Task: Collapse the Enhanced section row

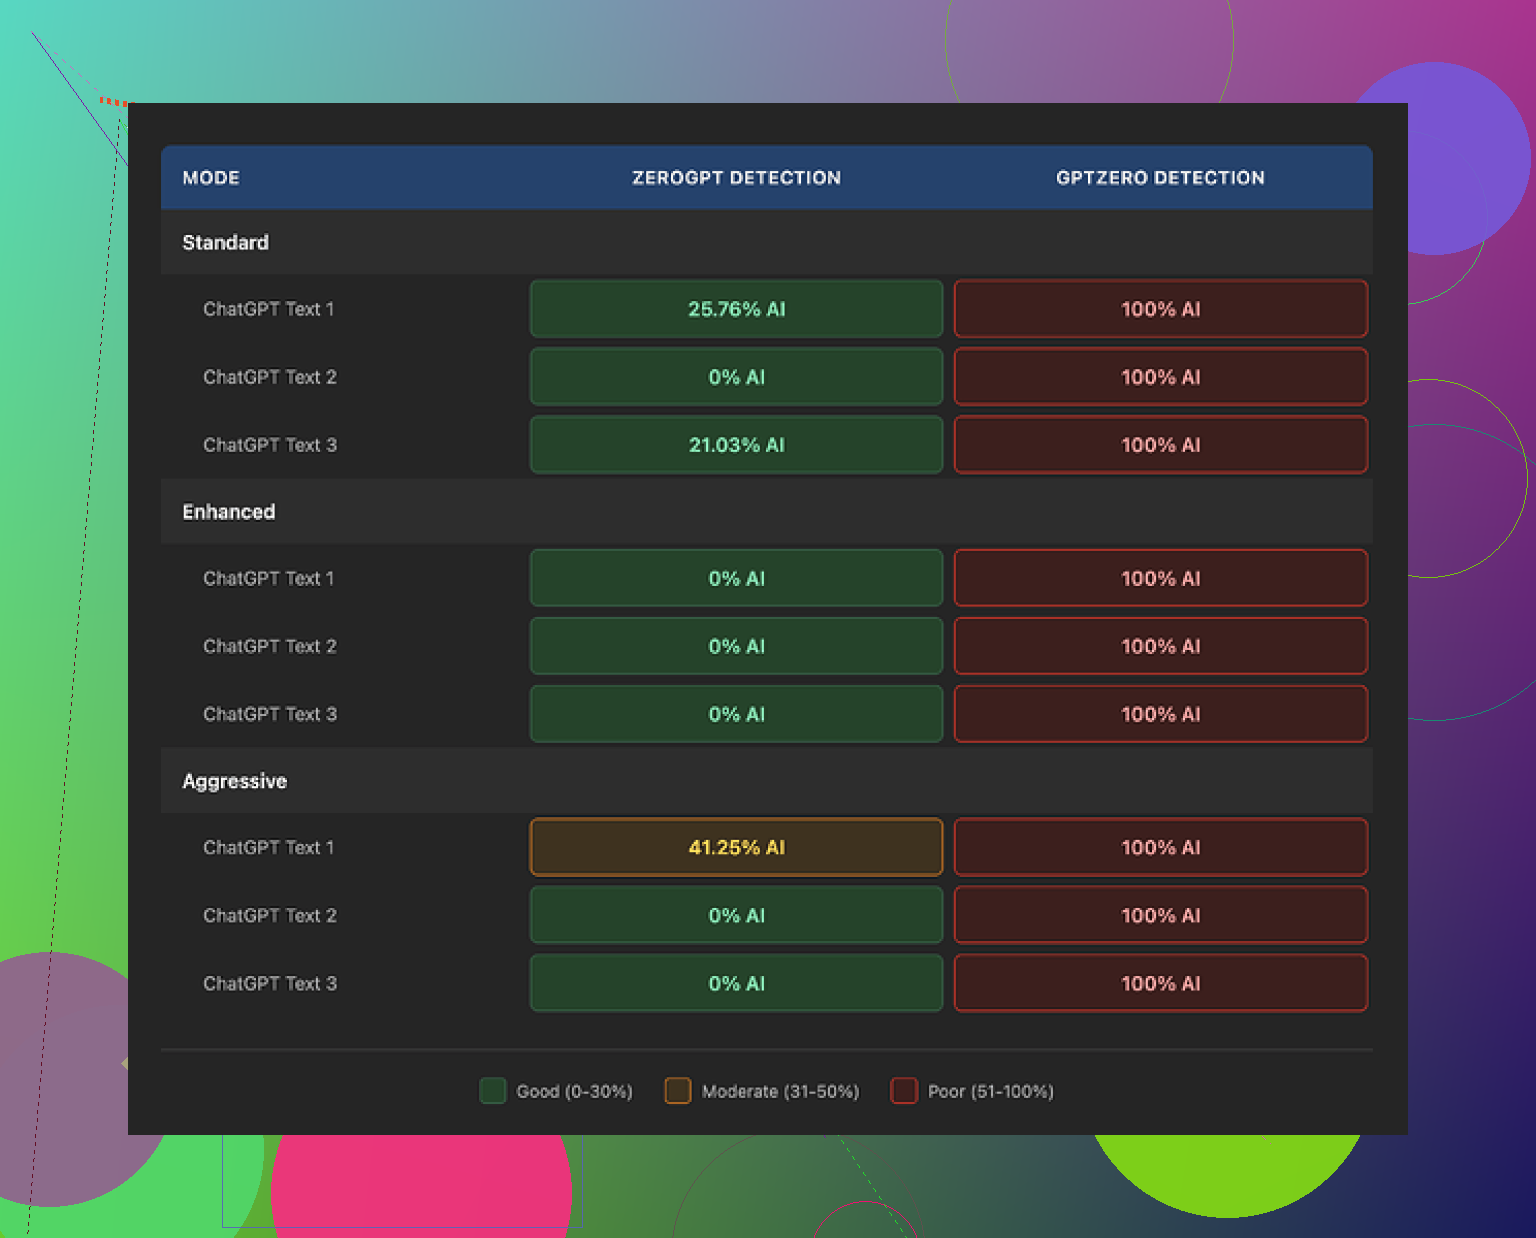Action: point(229,512)
